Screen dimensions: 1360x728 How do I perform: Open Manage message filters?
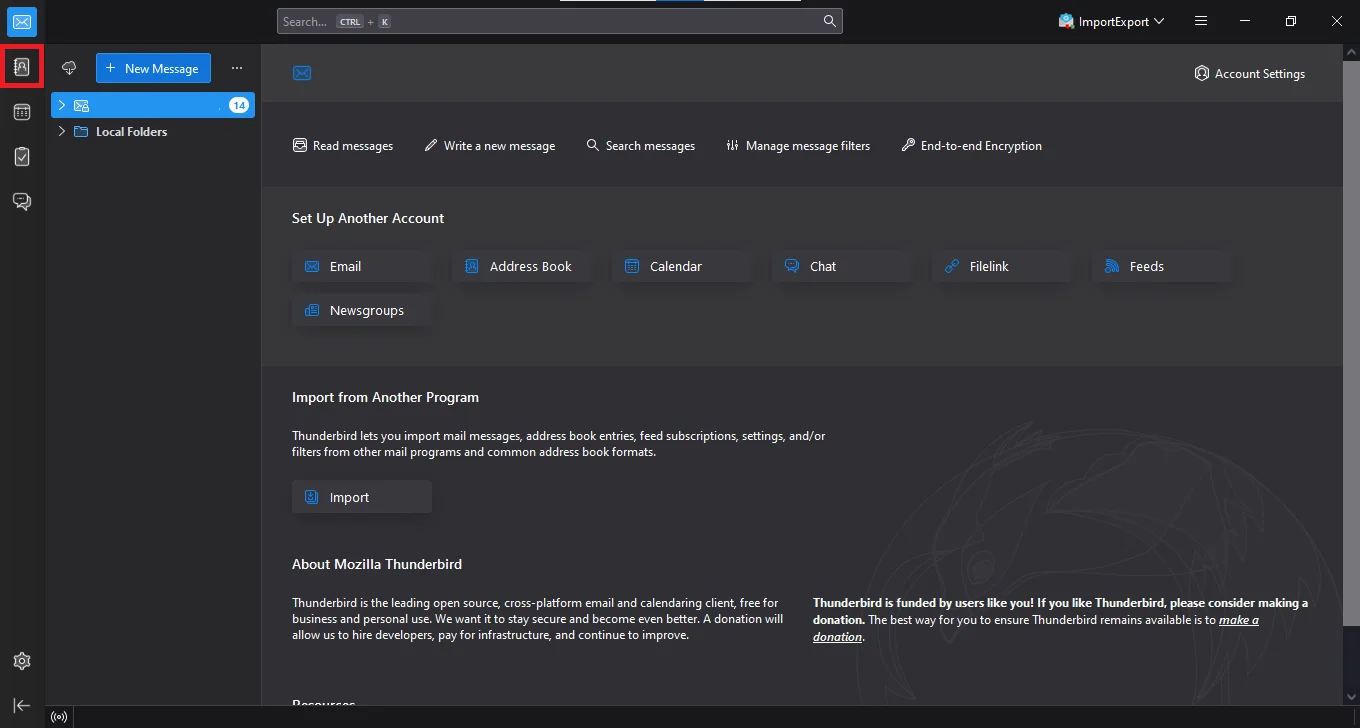click(798, 145)
